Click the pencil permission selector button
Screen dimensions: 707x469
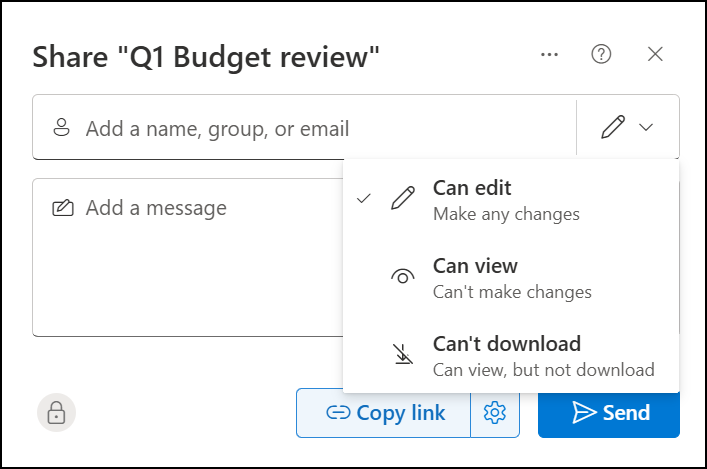(614, 128)
